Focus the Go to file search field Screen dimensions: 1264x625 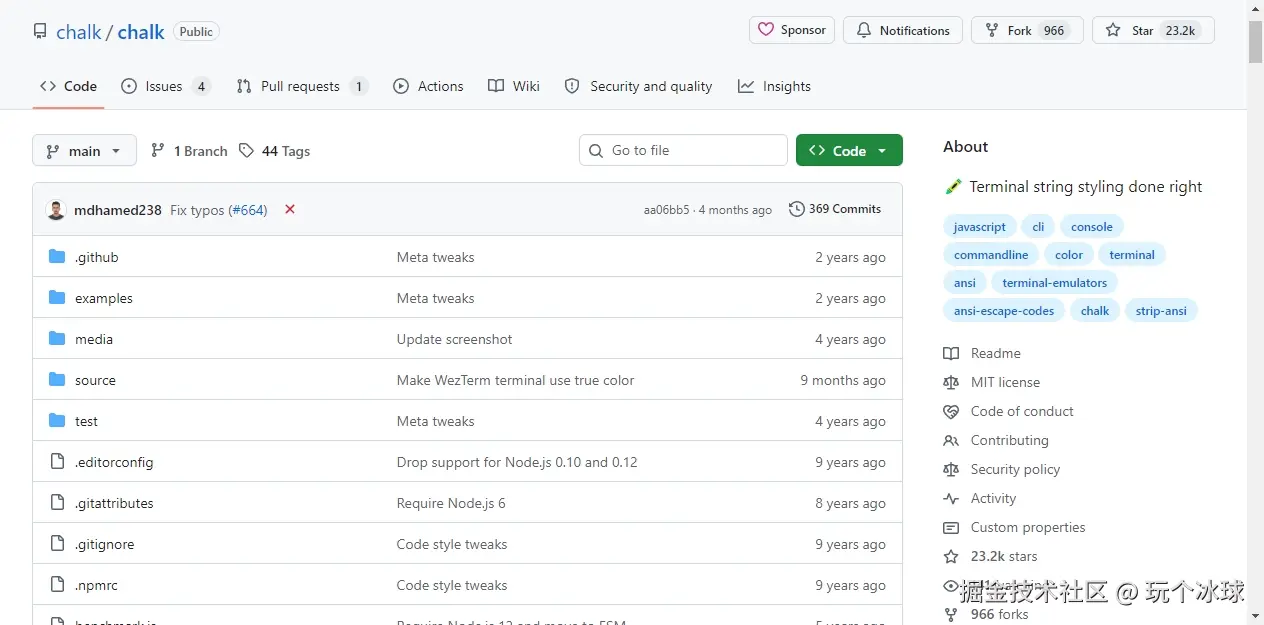pos(683,150)
